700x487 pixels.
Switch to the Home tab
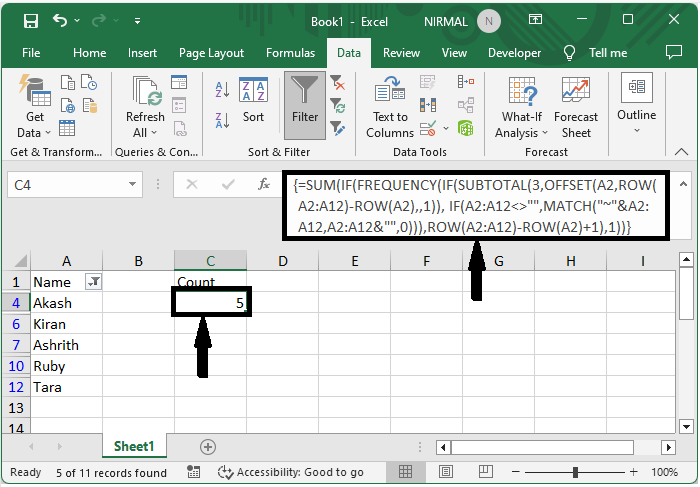click(89, 53)
